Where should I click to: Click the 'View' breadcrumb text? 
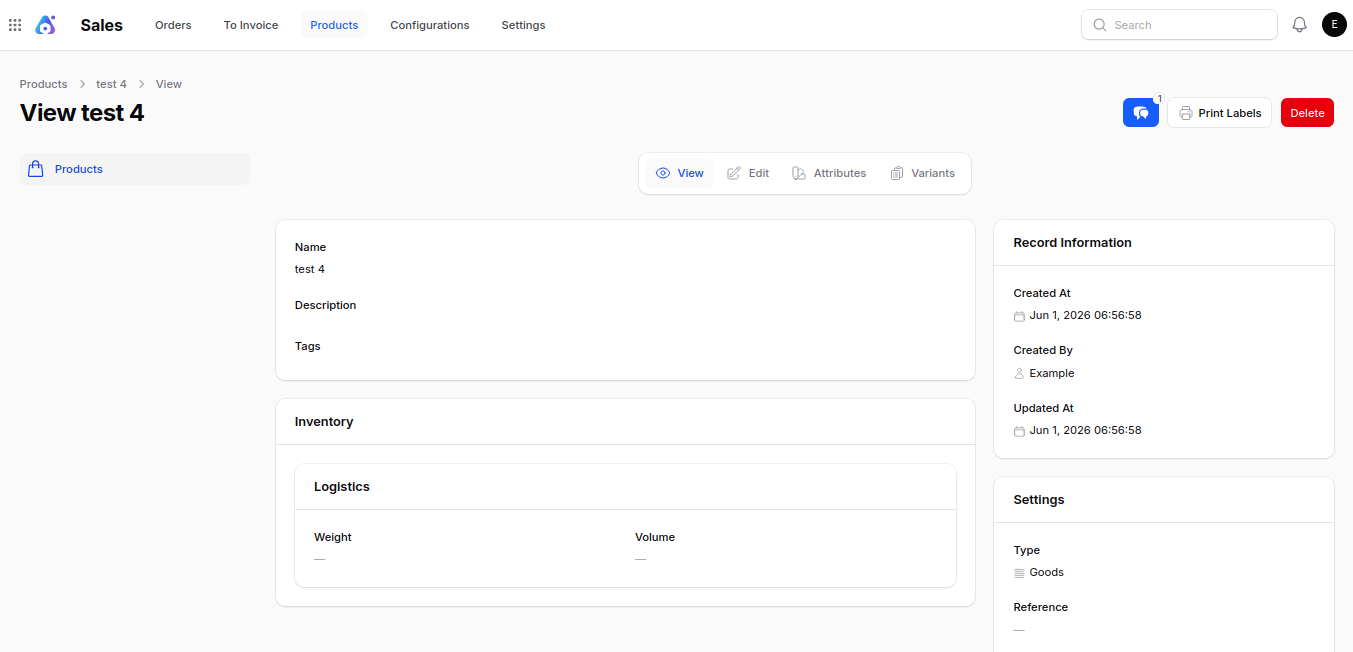(x=169, y=84)
